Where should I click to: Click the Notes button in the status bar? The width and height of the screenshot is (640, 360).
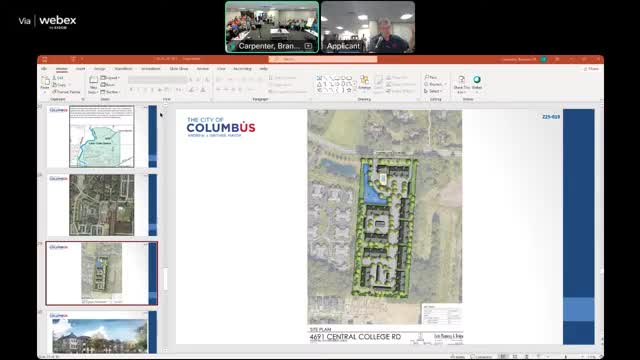458,357
